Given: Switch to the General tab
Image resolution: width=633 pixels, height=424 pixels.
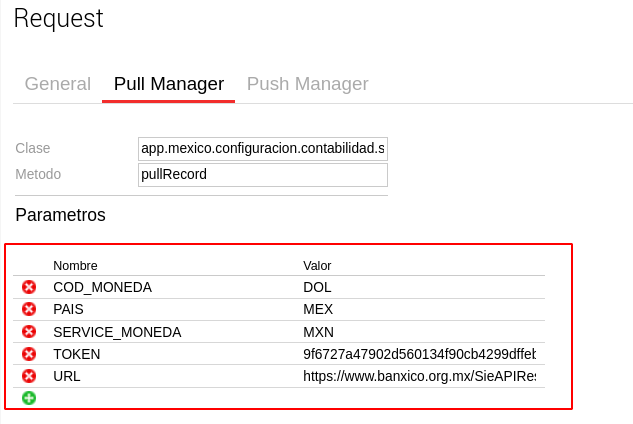Looking at the screenshot, I should click(x=57, y=84).
